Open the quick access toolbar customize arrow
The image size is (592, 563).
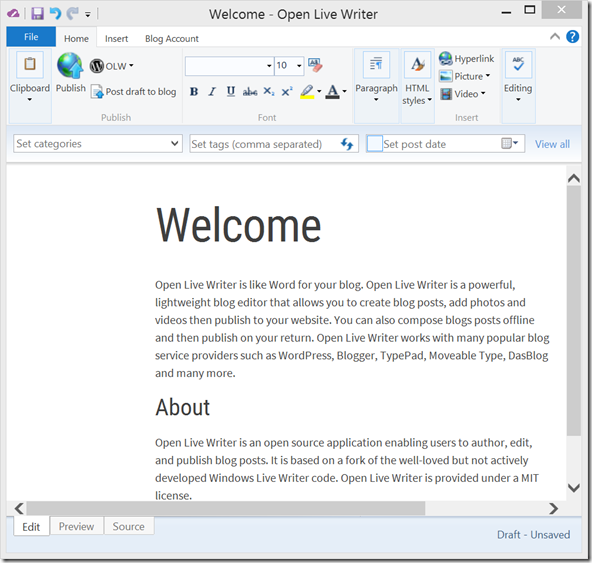88,15
